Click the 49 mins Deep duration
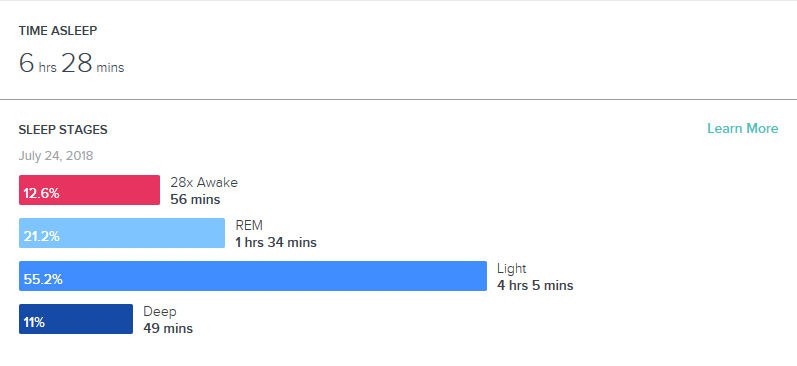797x366 pixels. point(168,328)
